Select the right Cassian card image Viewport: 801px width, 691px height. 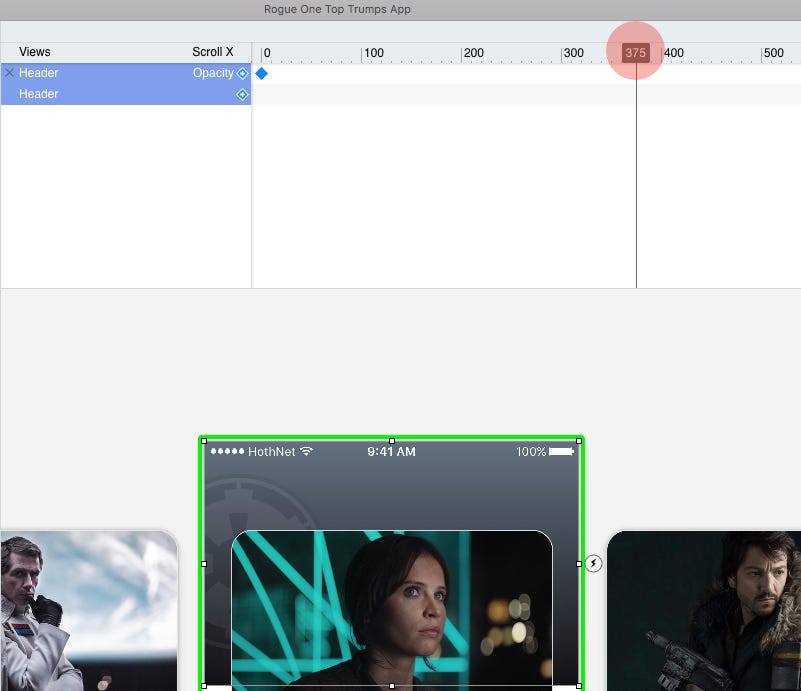click(x=704, y=611)
